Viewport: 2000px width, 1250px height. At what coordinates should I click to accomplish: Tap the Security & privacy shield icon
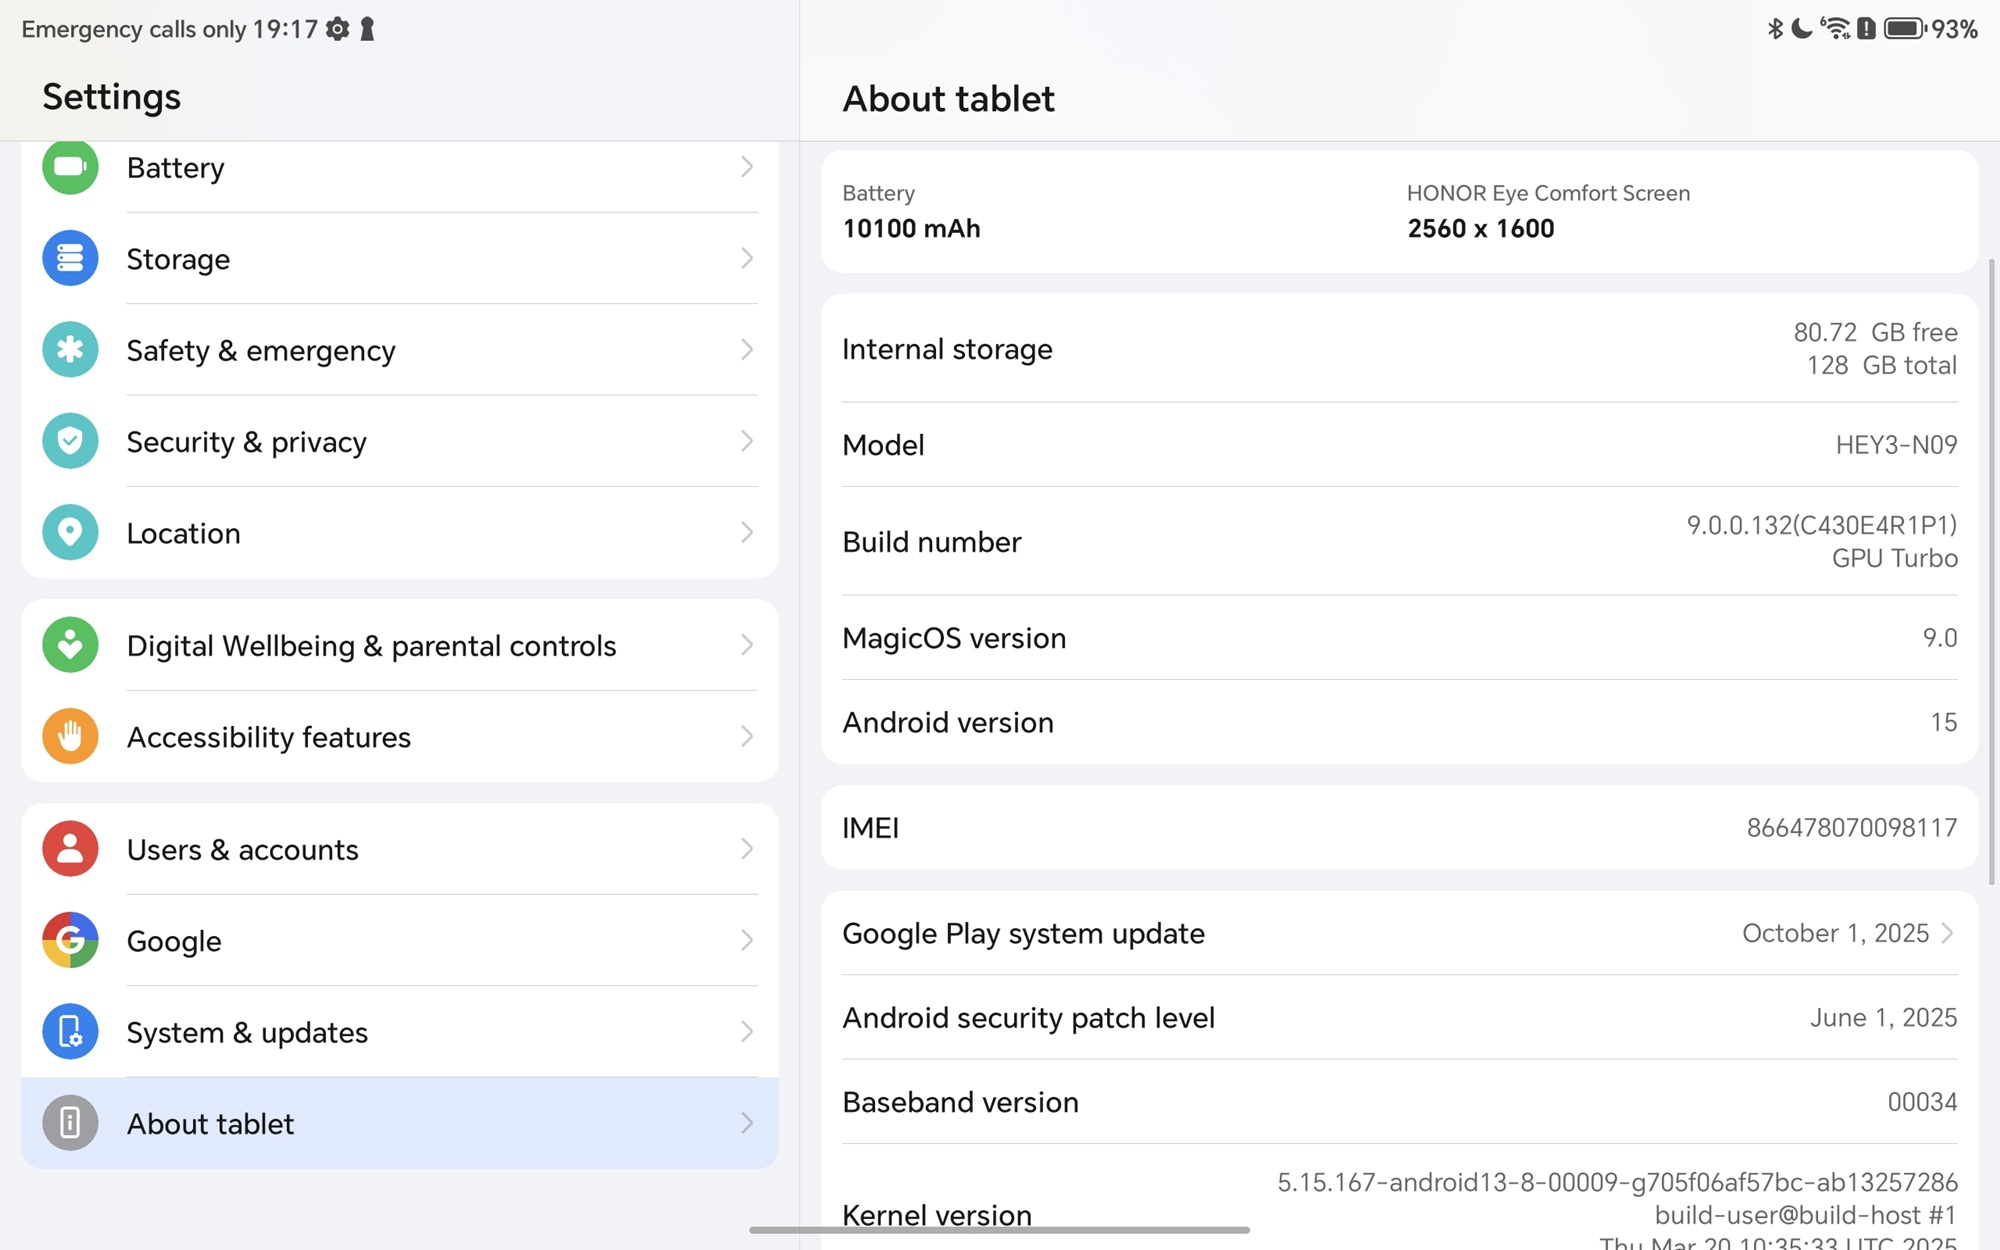[70, 441]
